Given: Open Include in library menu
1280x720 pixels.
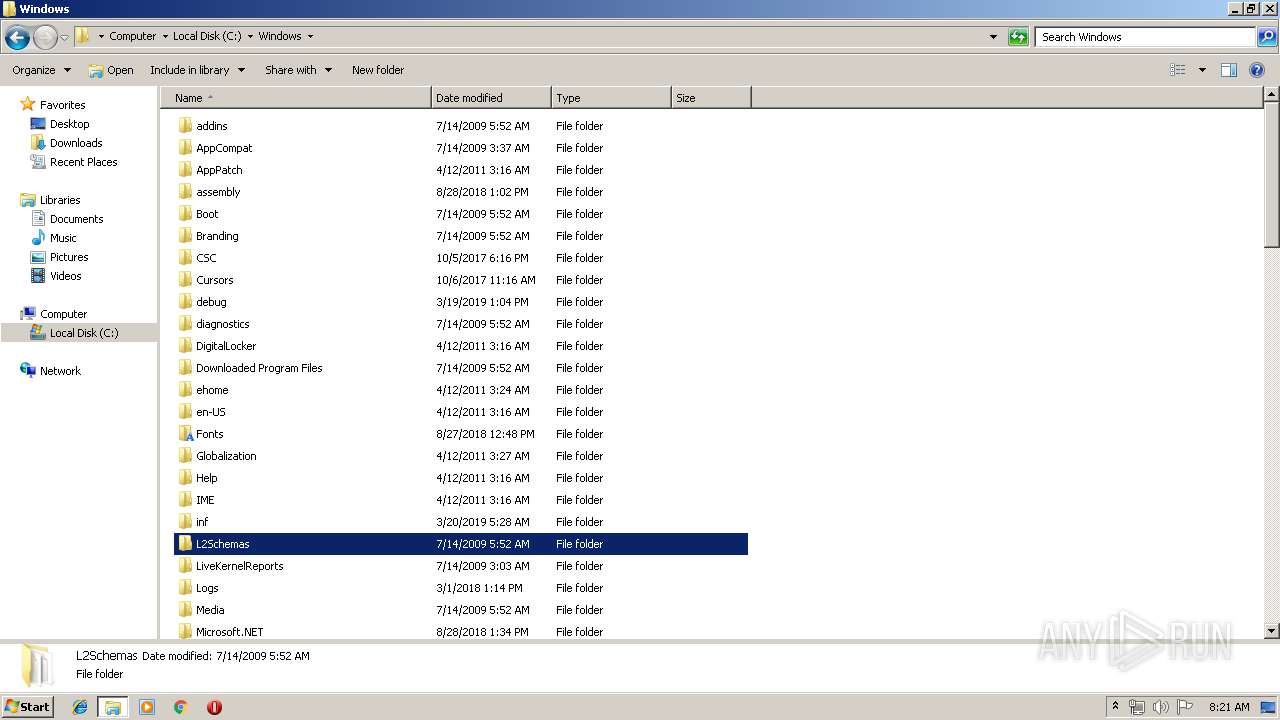Looking at the screenshot, I should click(197, 70).
